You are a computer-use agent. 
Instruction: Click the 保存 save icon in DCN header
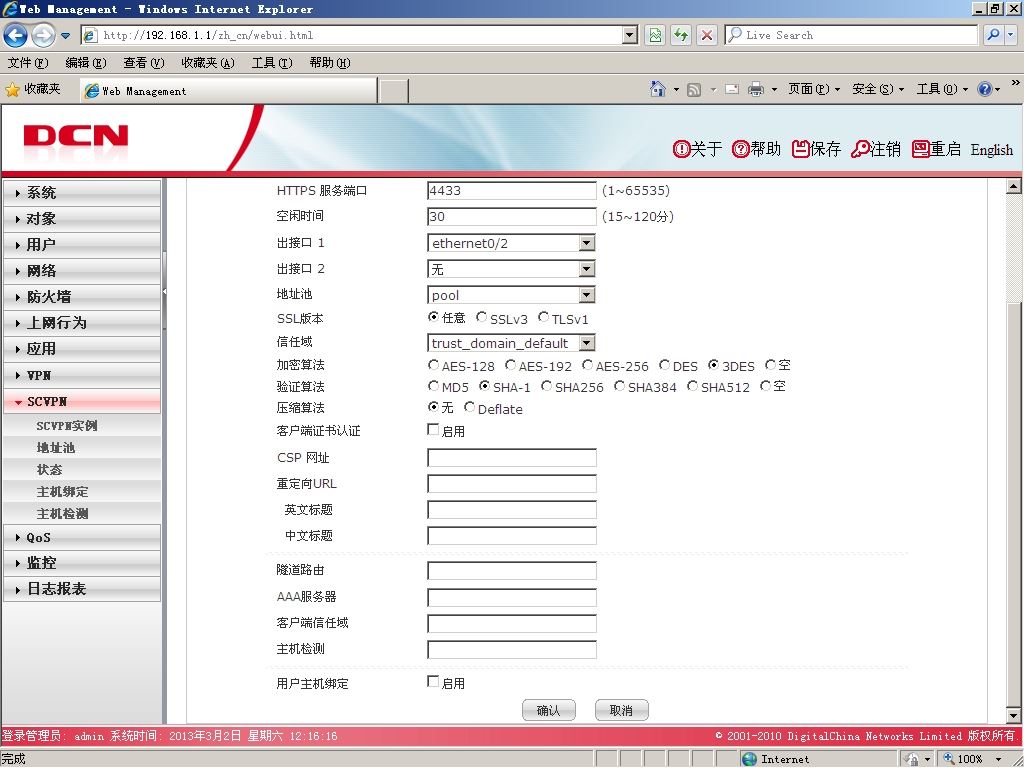pos(801,150)
